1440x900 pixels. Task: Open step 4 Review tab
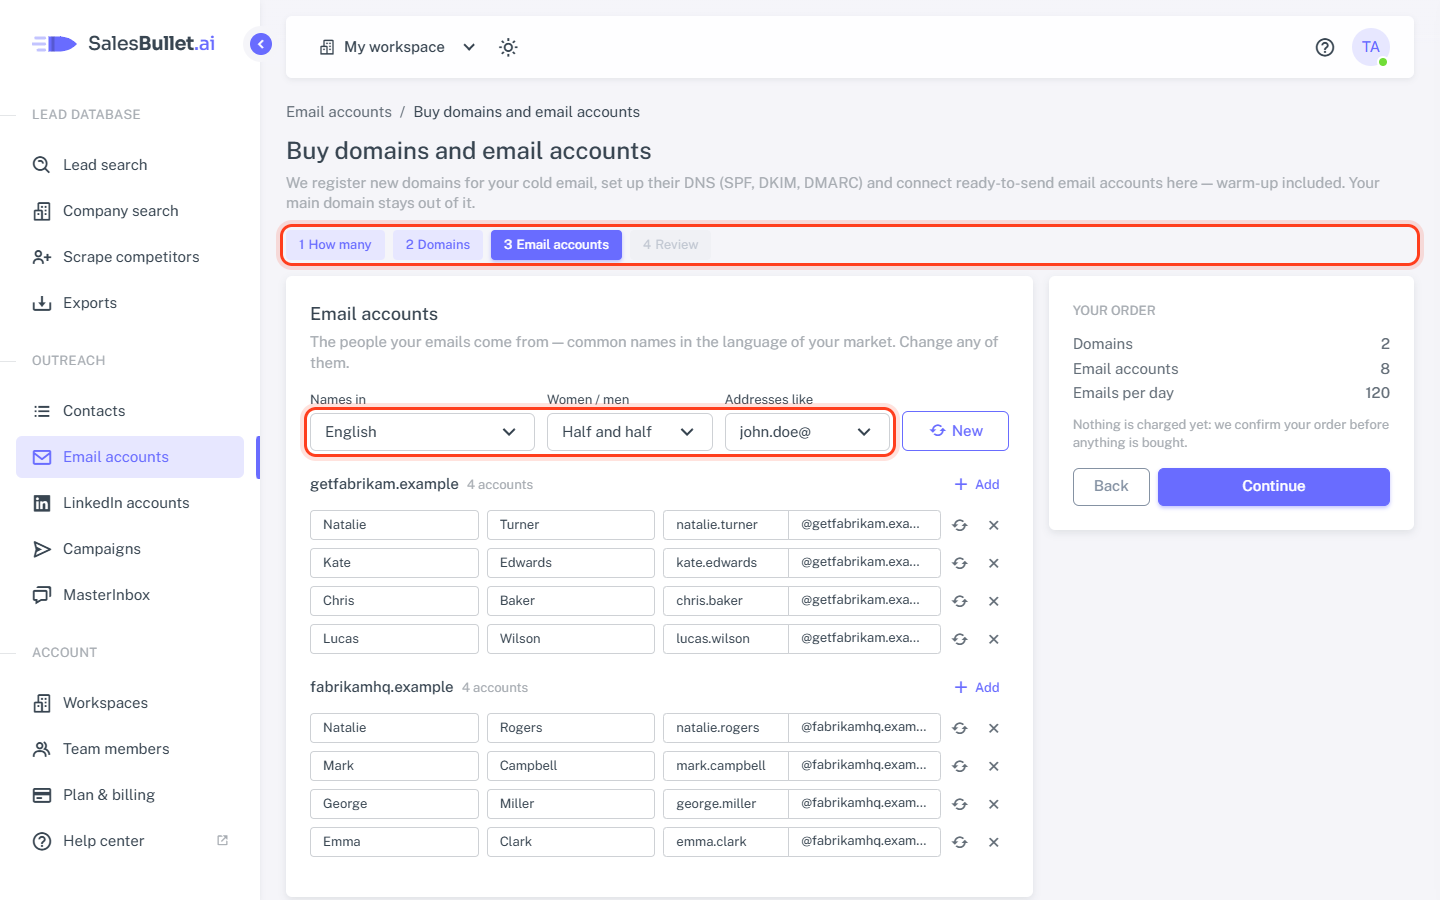click(670, 245)
